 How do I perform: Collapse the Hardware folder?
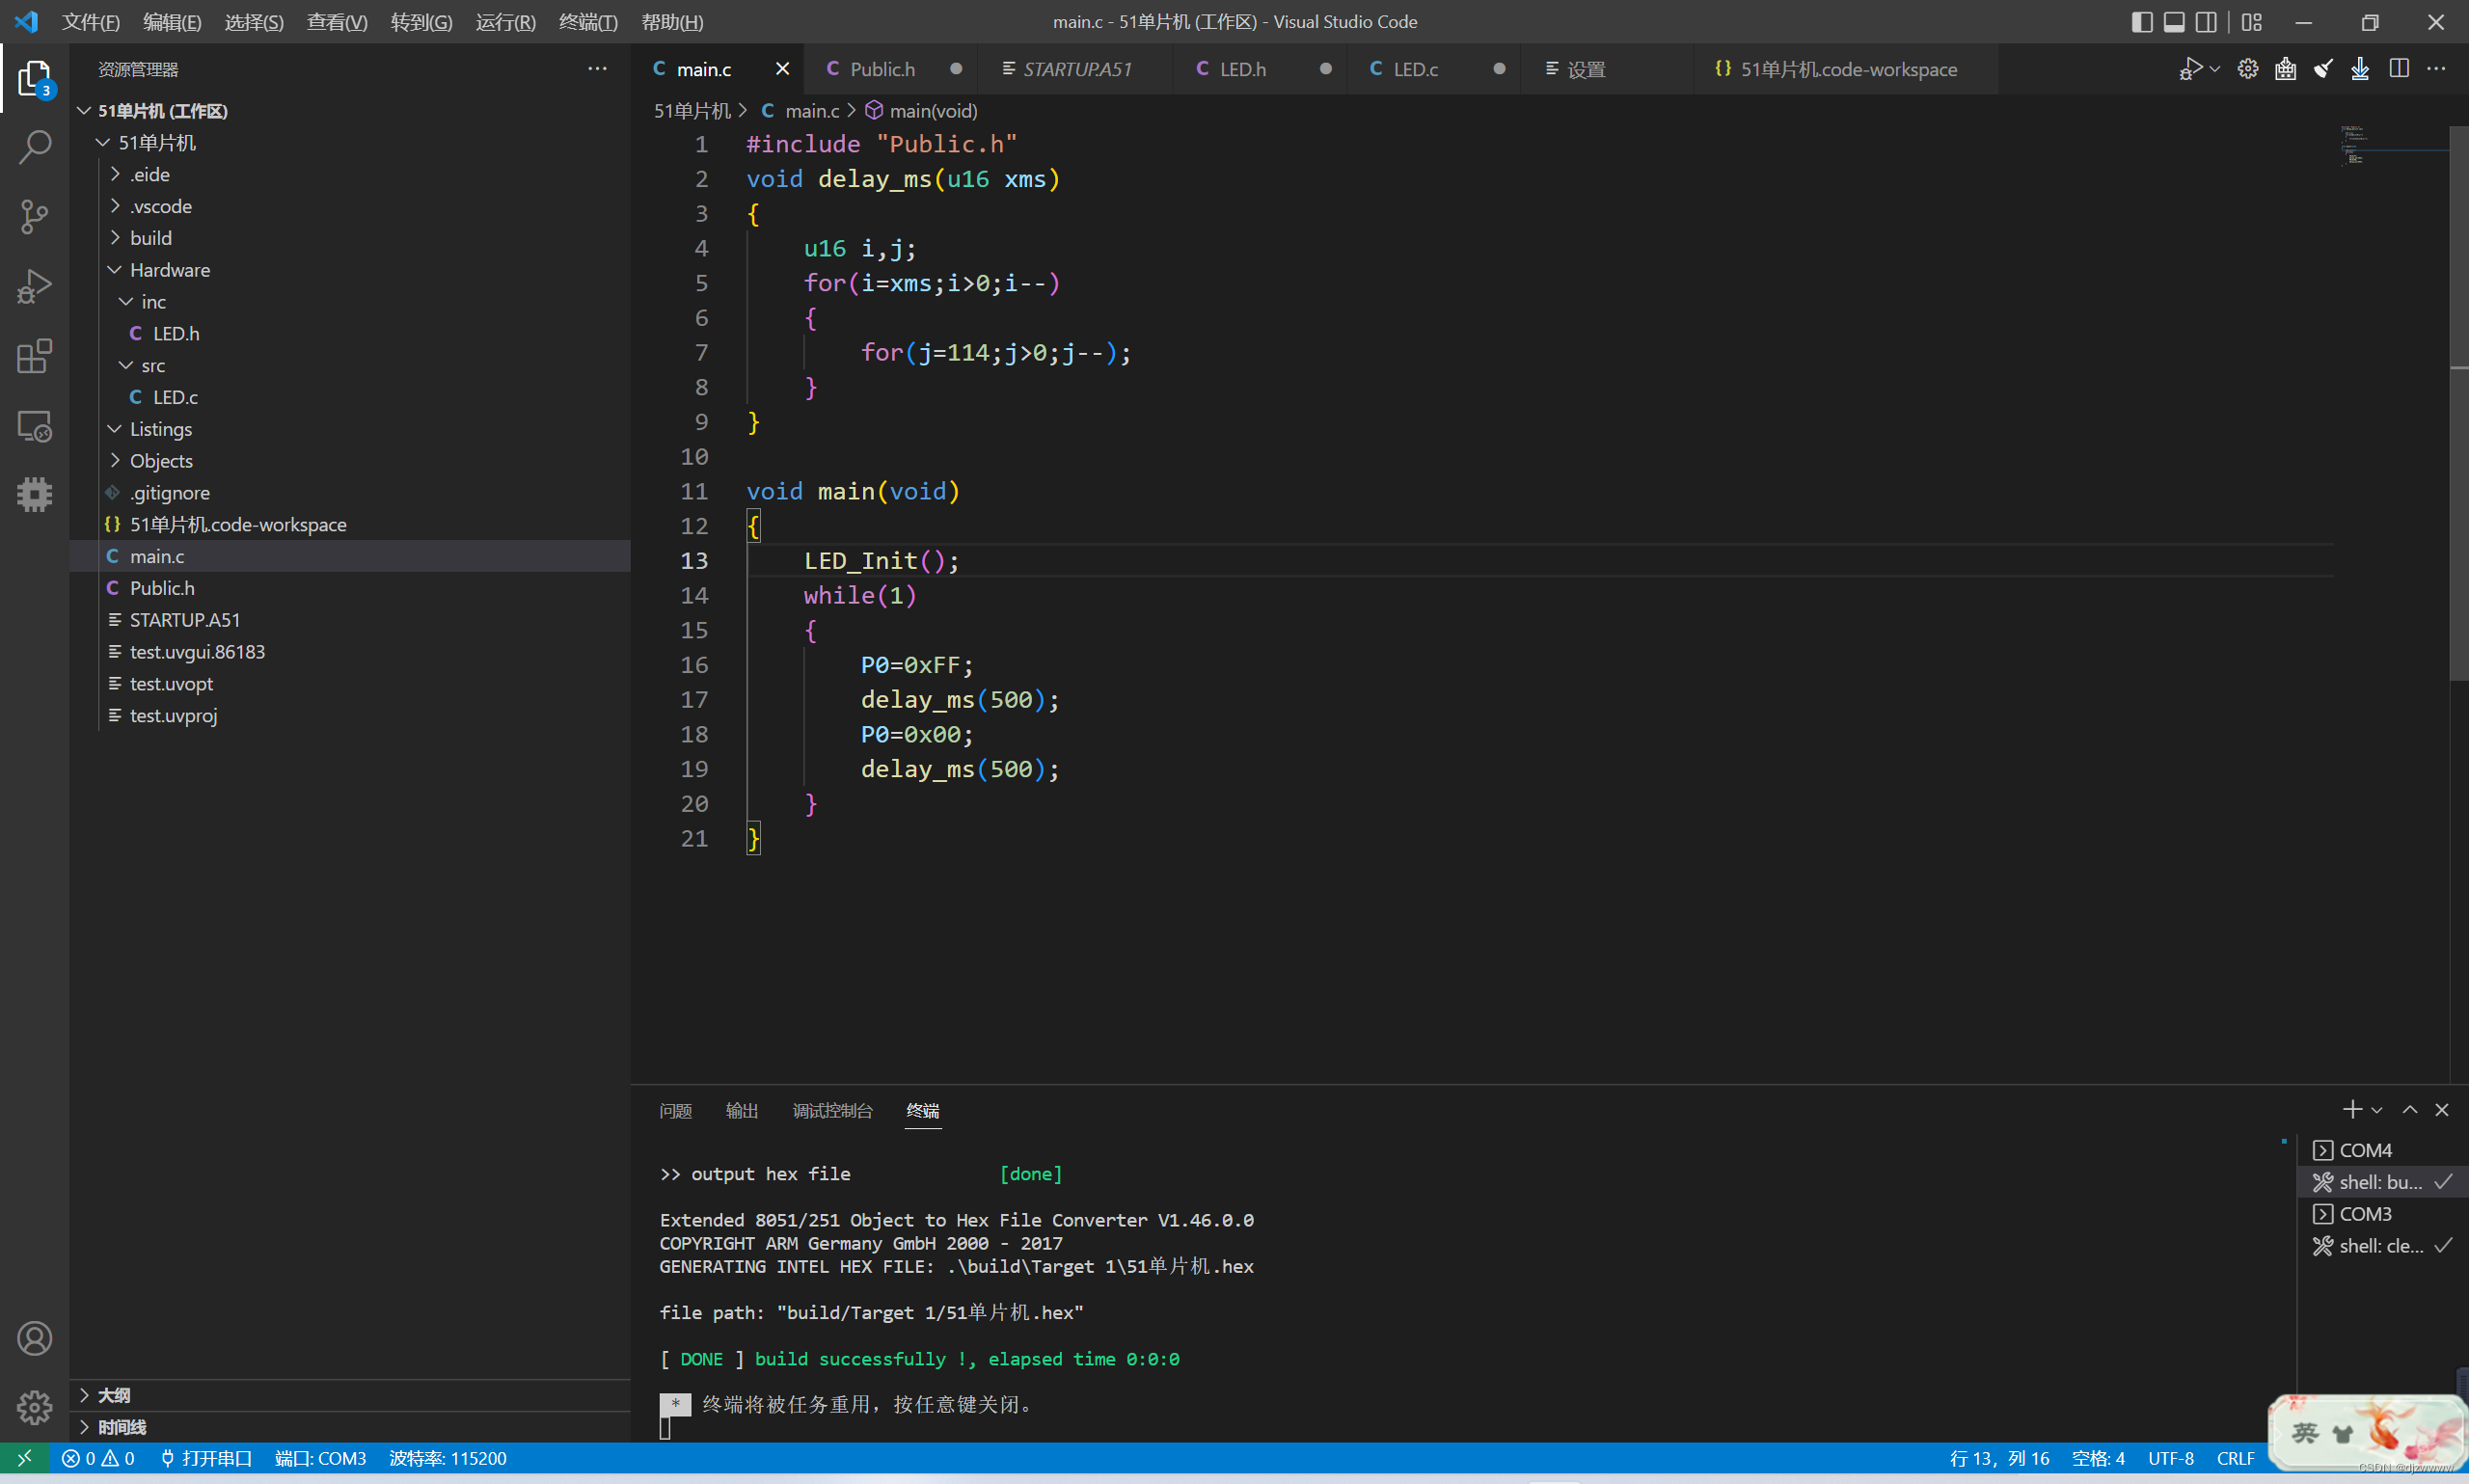click(x=169, y=270)
